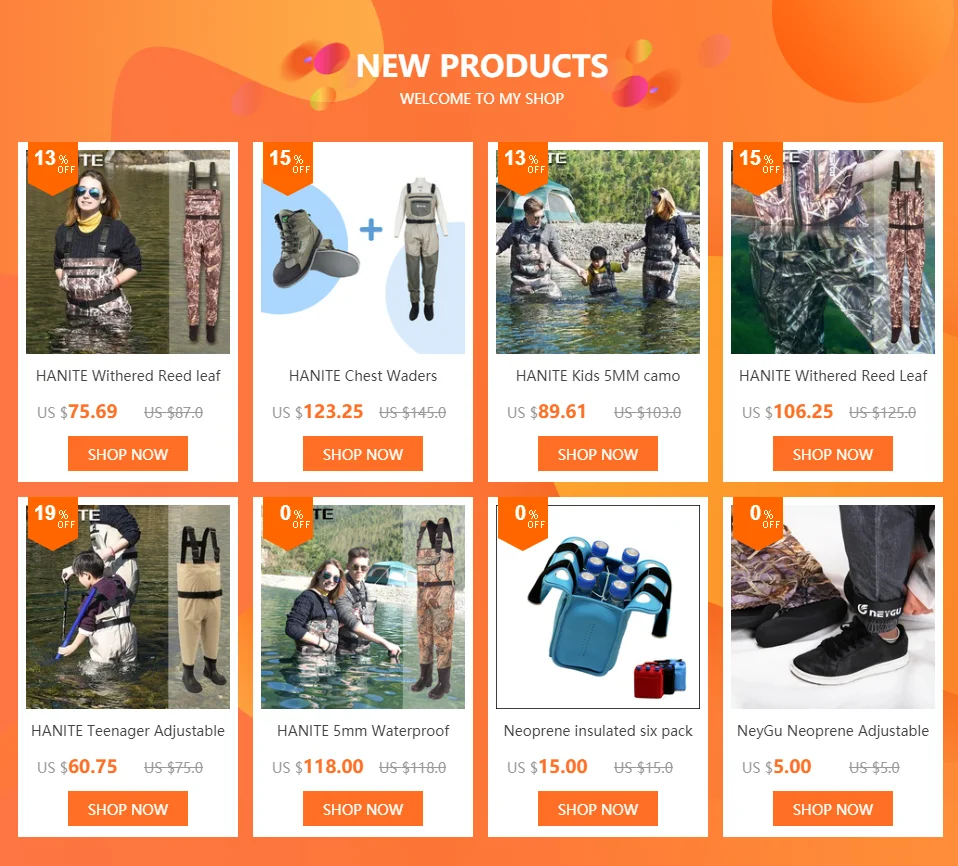Viewport: 958px width, 866px height.
Task: Open the NeyGu ankle strap product photo
Action: point(833,607)
